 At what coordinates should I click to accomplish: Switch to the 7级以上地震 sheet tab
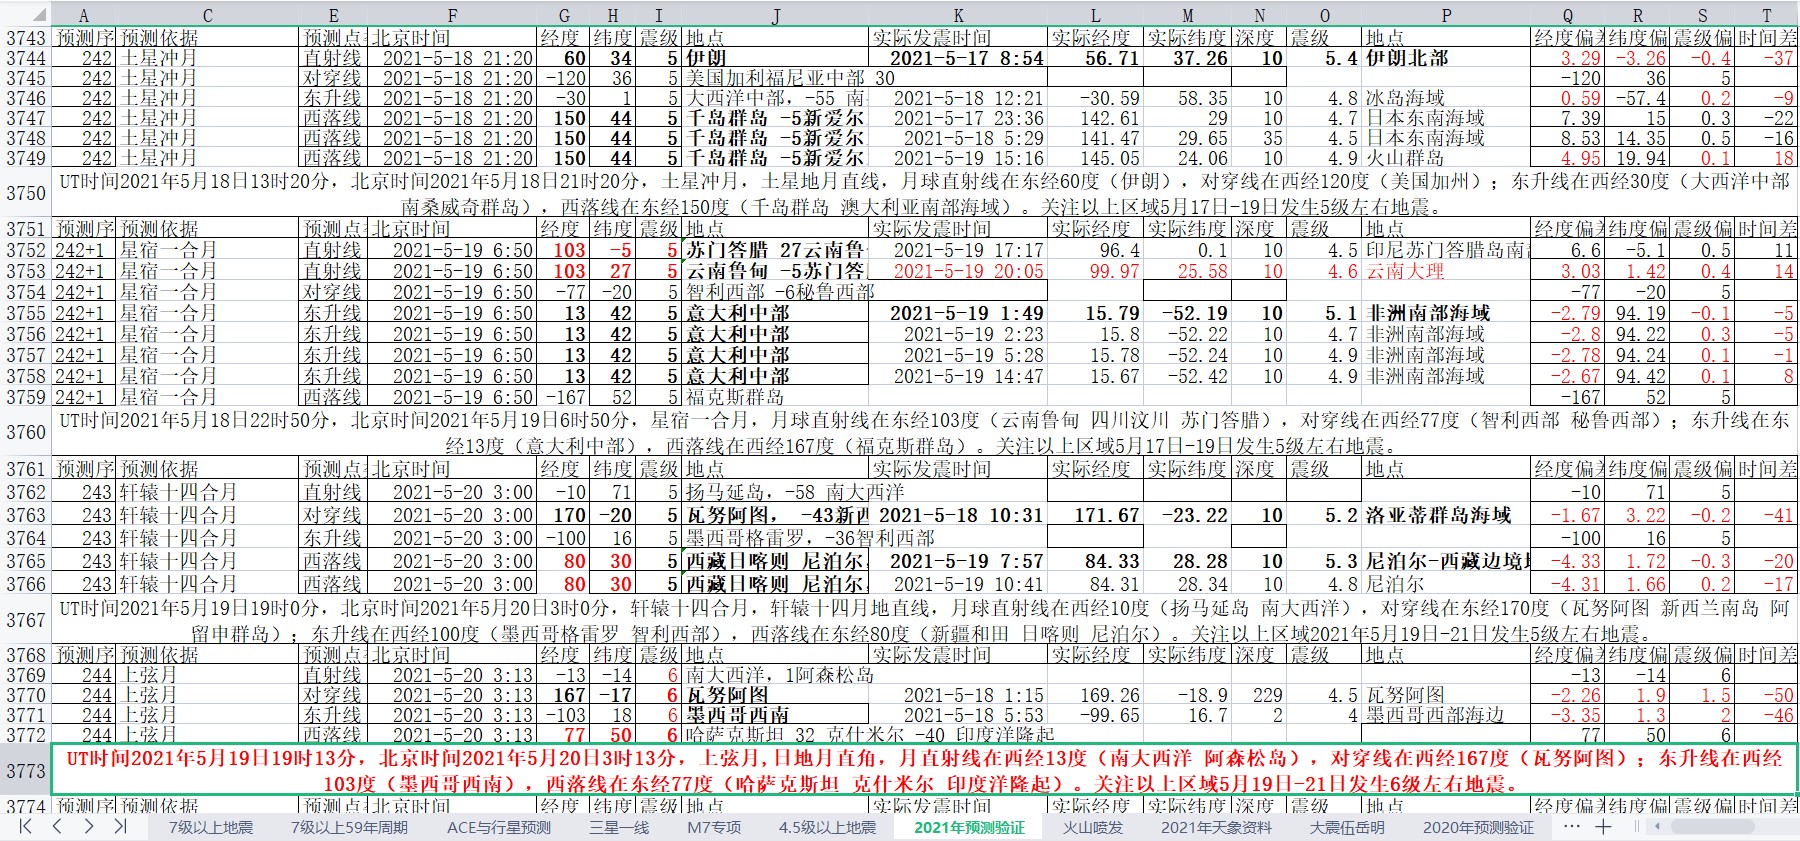210,827
